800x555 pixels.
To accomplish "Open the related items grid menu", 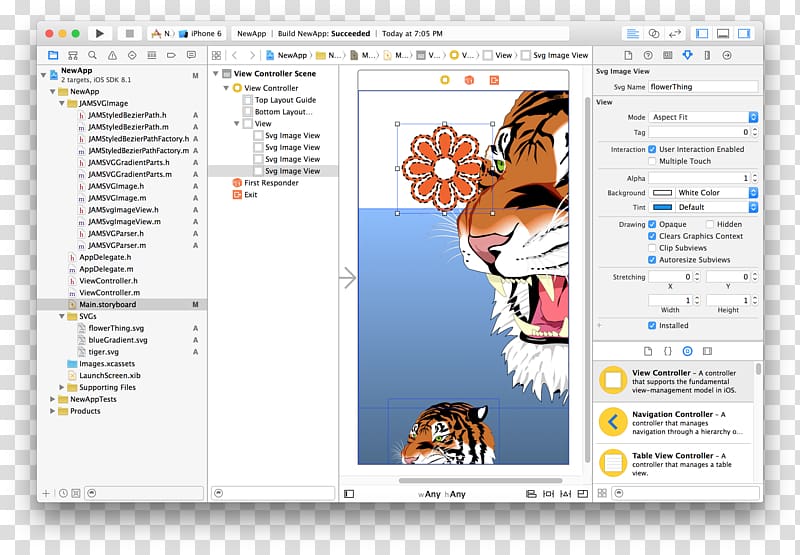I will click(x=216, y=55).
